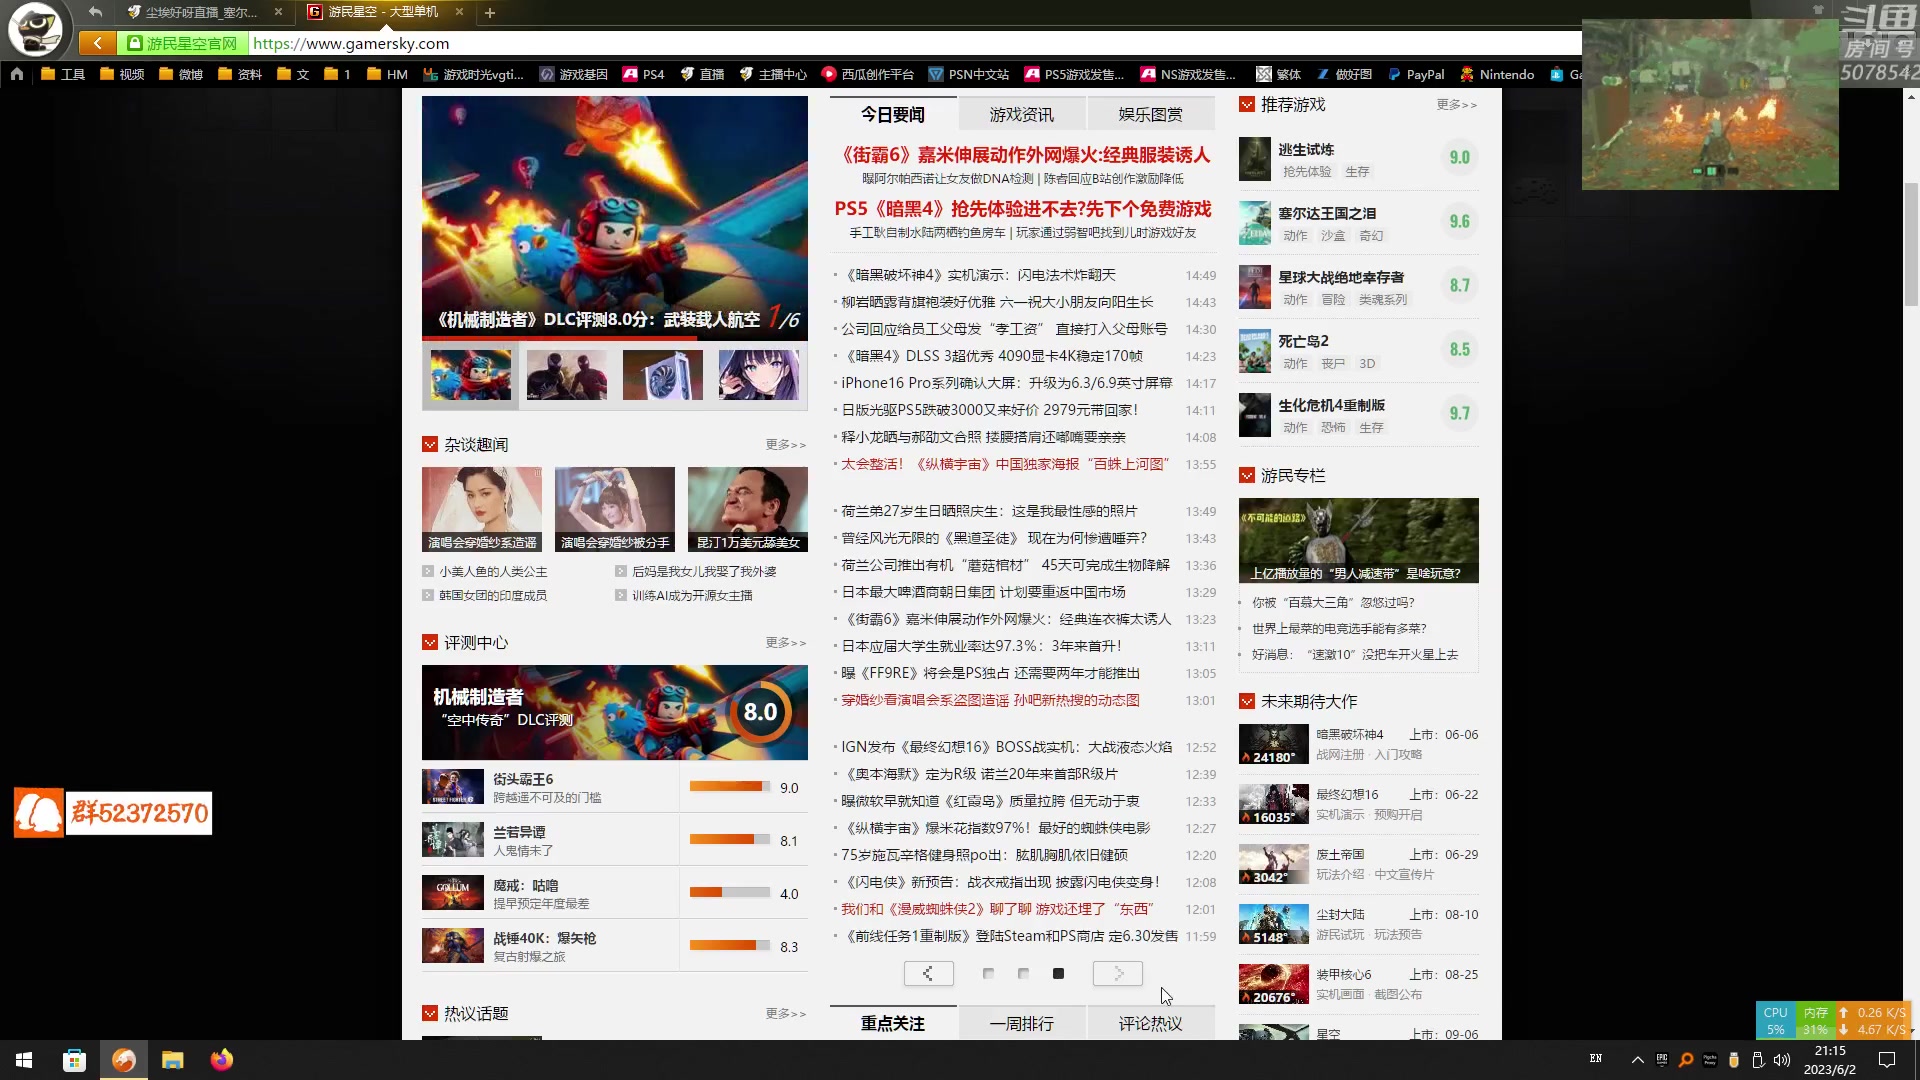The width and height of the screenshot is (1920, 1080).
Task: Click the 游民星空官网 site identity badge
Action: pos(182,43)
